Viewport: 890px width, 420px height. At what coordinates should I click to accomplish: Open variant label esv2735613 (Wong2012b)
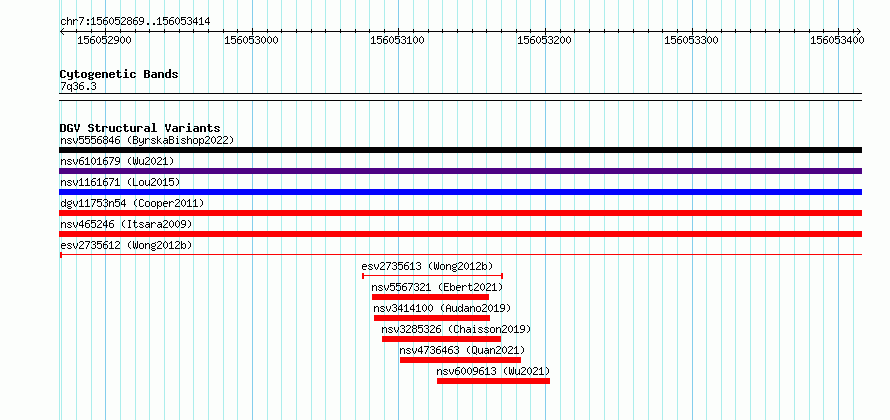(x=427, y=266)
